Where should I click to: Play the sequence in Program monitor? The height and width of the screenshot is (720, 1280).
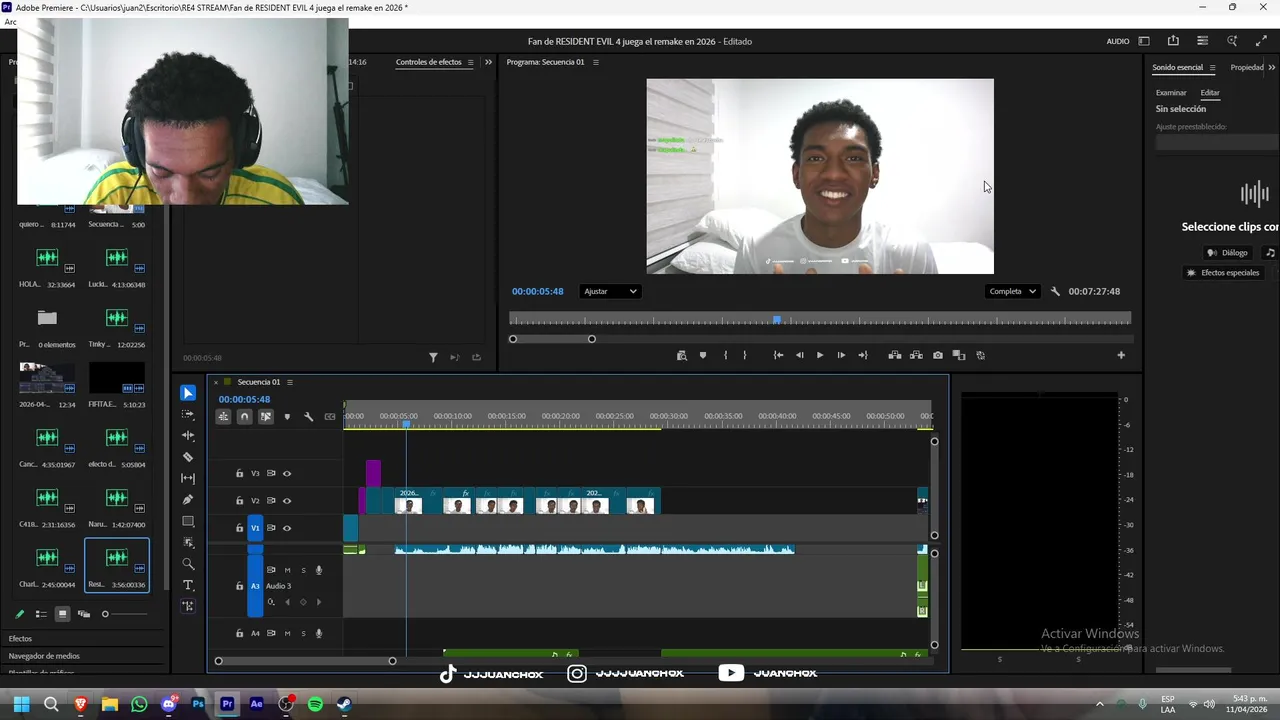pyautogui.click(x=820, y=355)
